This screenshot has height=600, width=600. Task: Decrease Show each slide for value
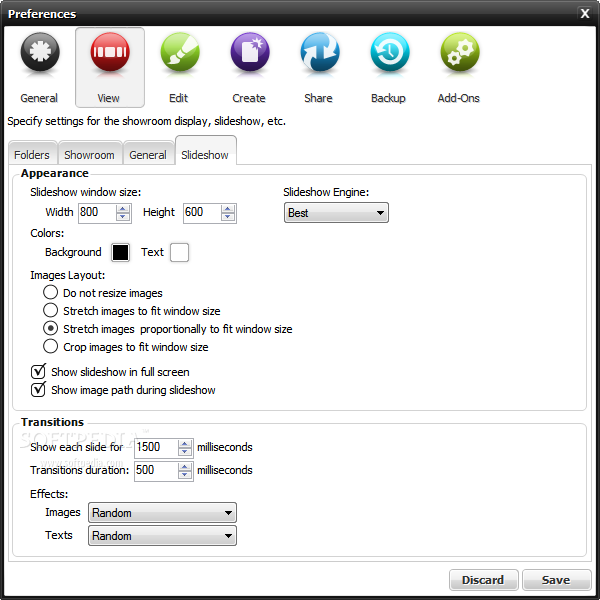(x=185, y=452)
